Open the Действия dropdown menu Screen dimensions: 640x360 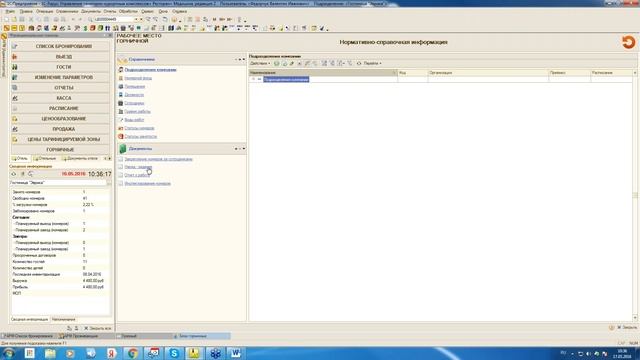[260, 64]
